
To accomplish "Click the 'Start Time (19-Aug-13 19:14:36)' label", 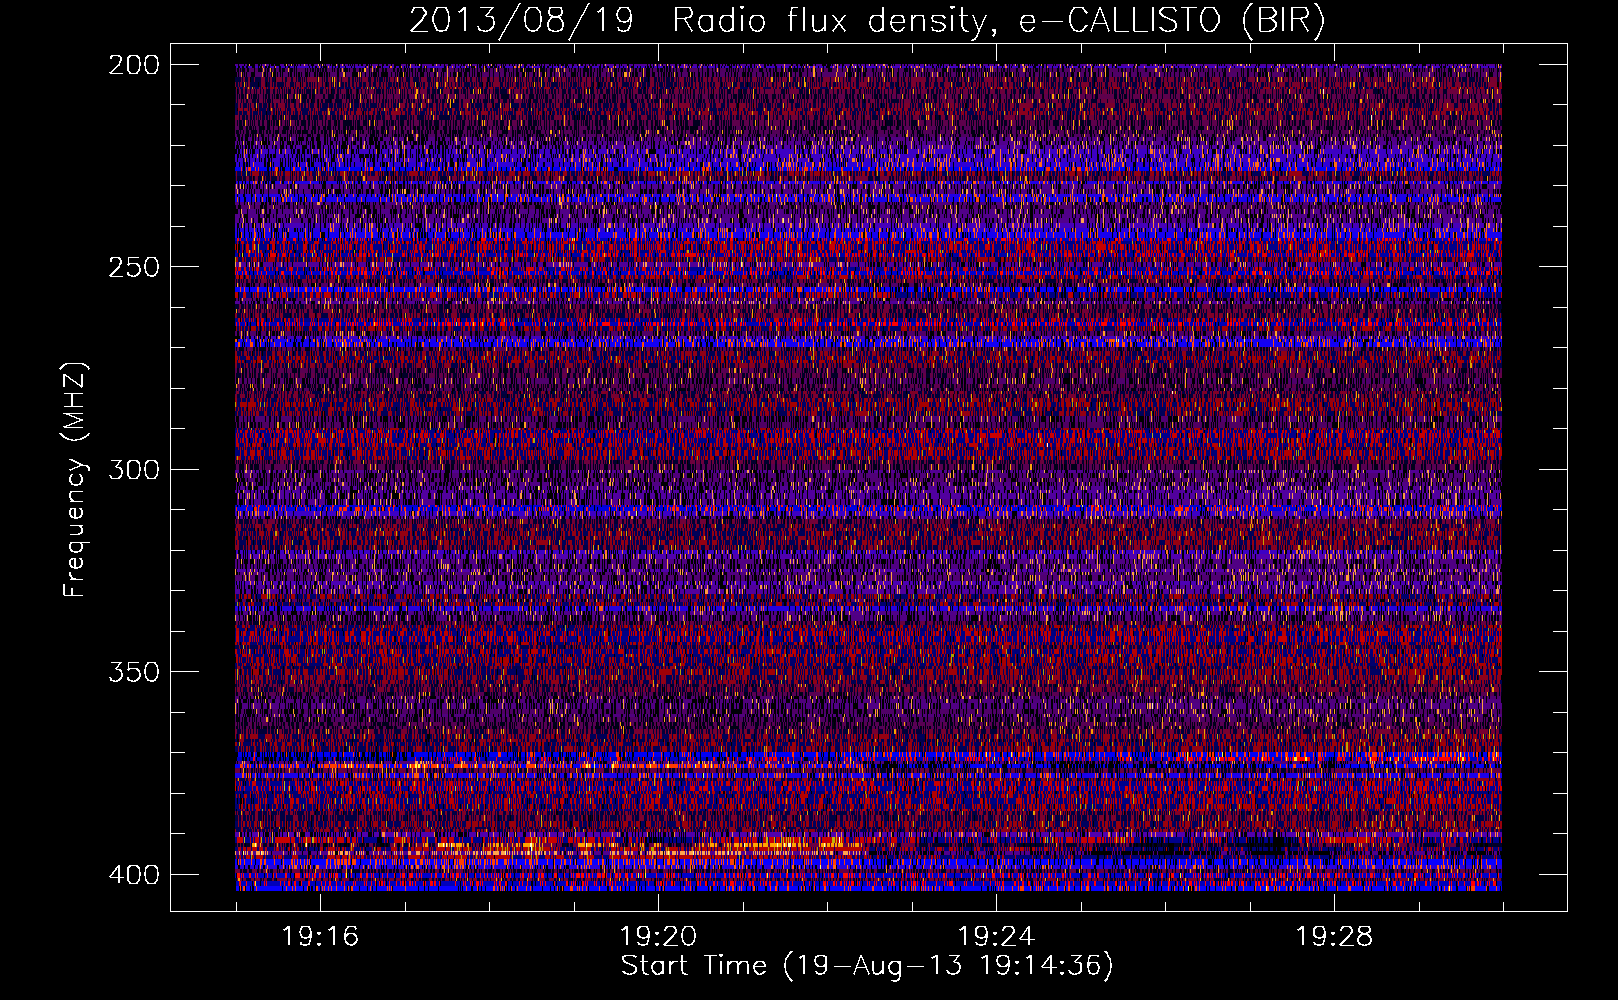I will 867,966.
